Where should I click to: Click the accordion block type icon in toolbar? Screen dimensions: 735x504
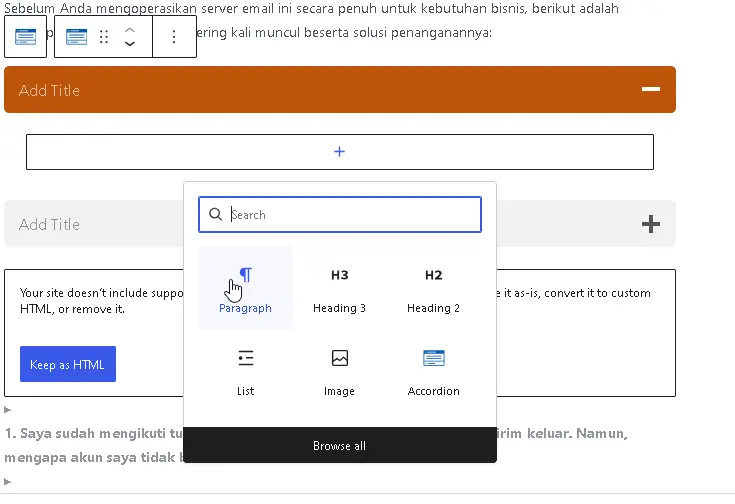click(x=76, y=37)
